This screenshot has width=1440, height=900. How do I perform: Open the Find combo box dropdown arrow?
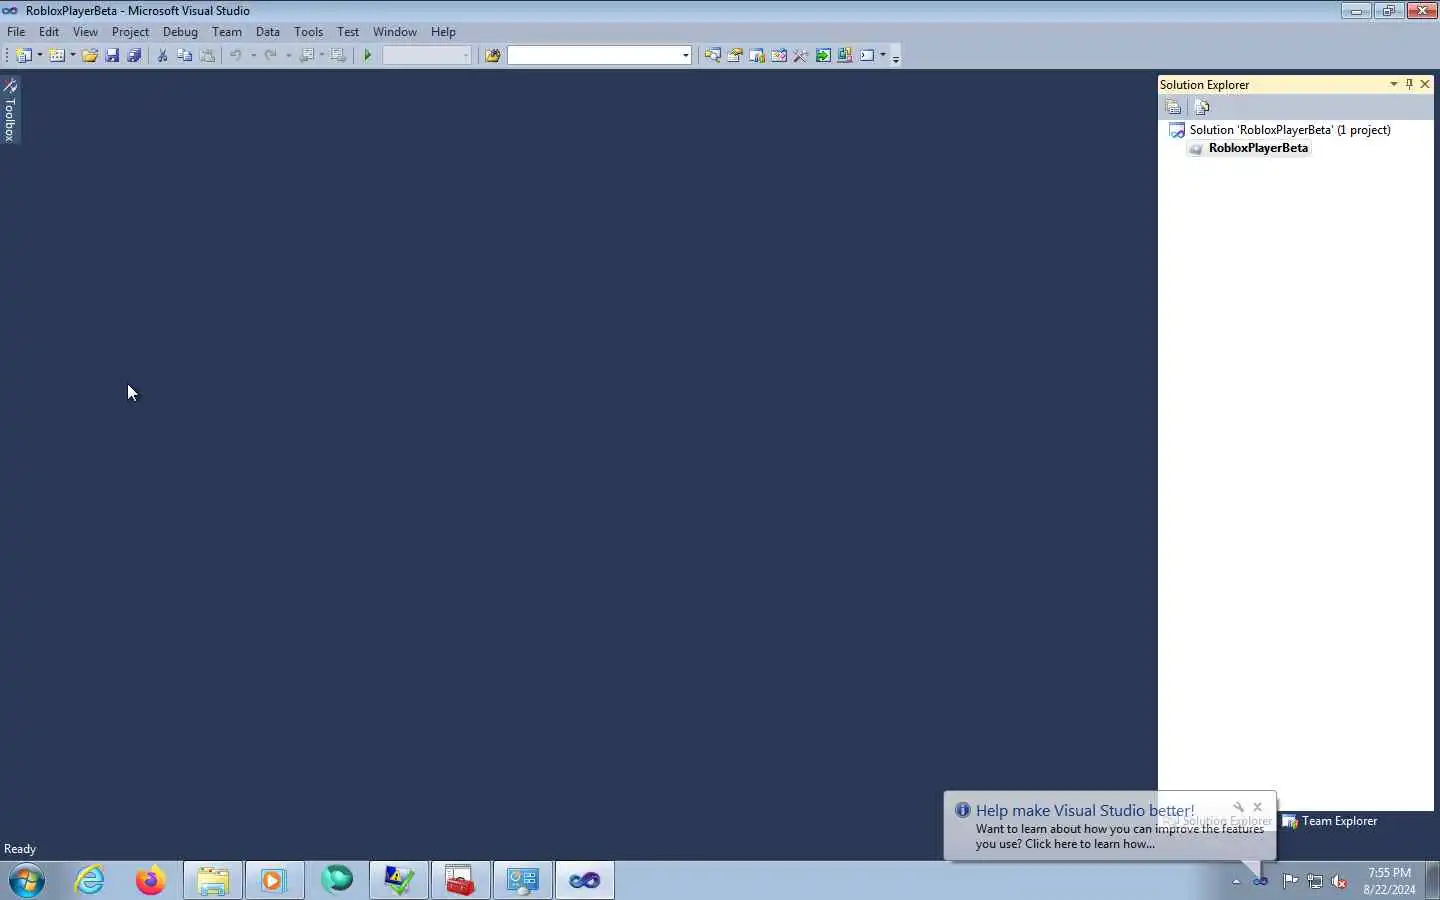click(685, 56)
